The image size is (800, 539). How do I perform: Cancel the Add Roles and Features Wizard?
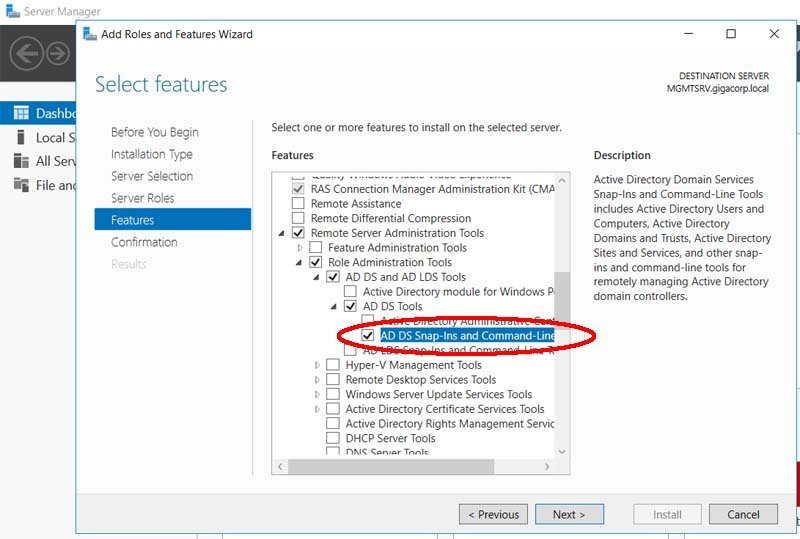click(x=743, y=514)
